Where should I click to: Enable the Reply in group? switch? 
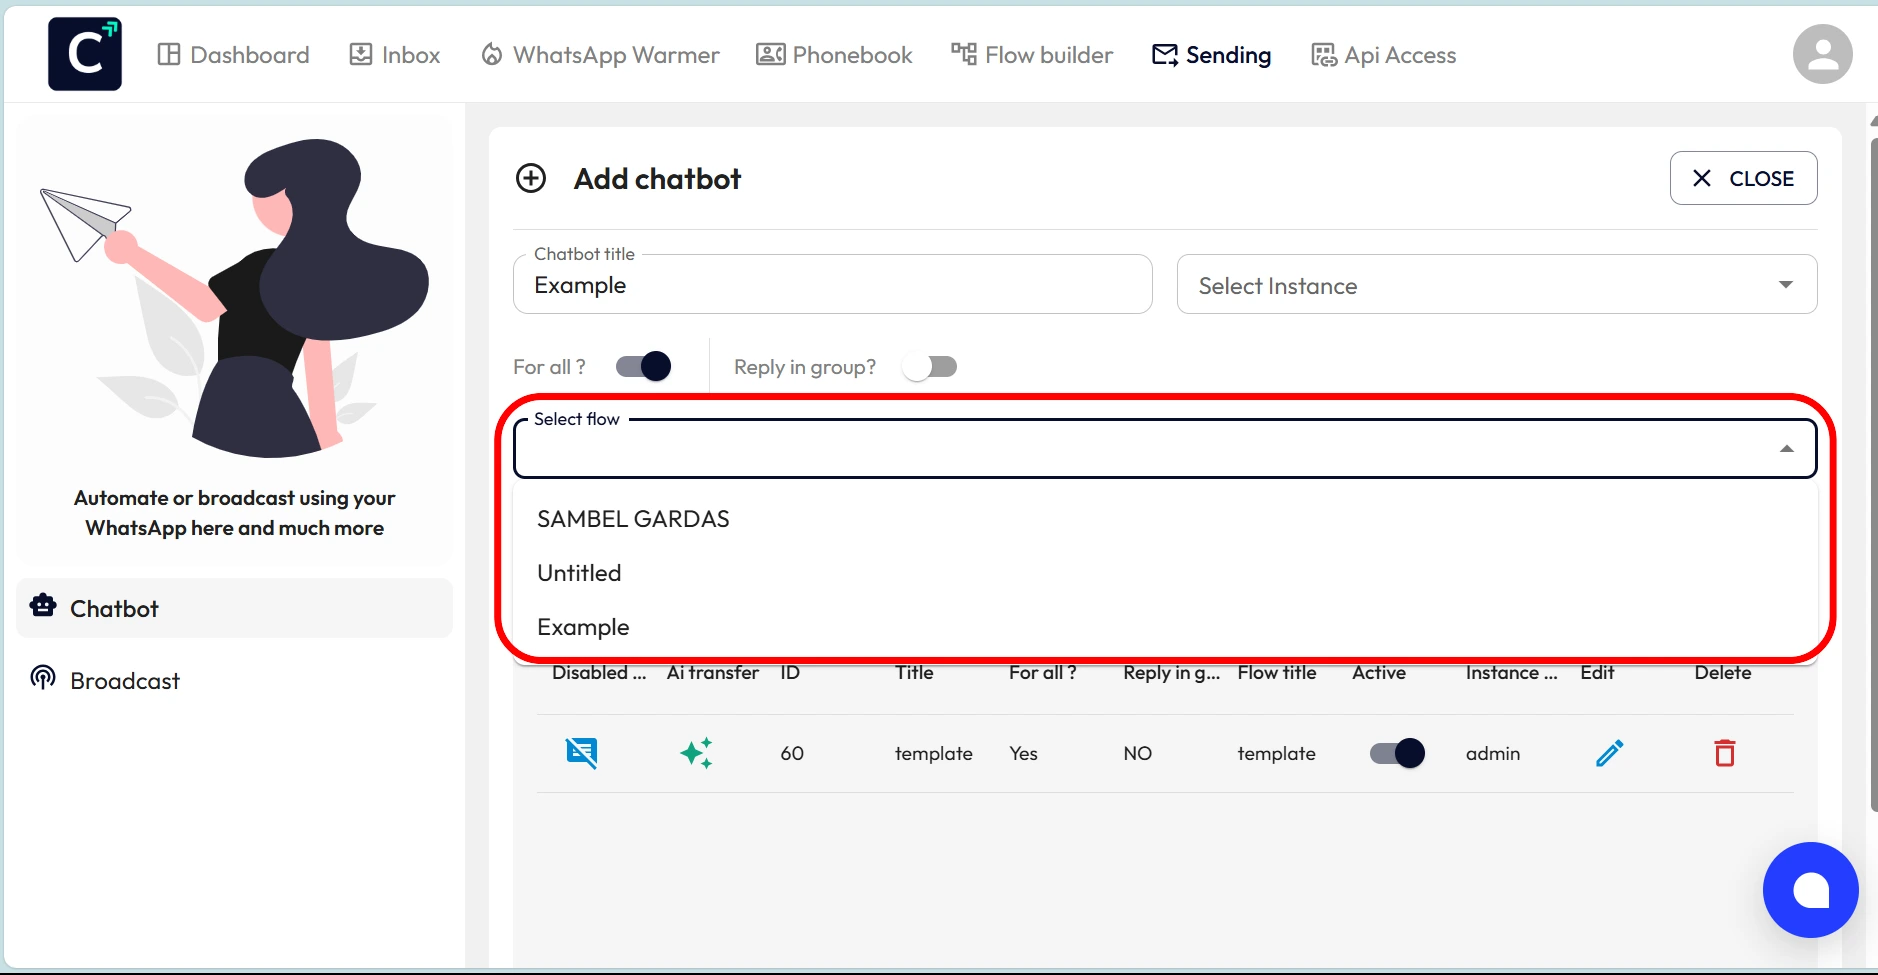[929, 366]
